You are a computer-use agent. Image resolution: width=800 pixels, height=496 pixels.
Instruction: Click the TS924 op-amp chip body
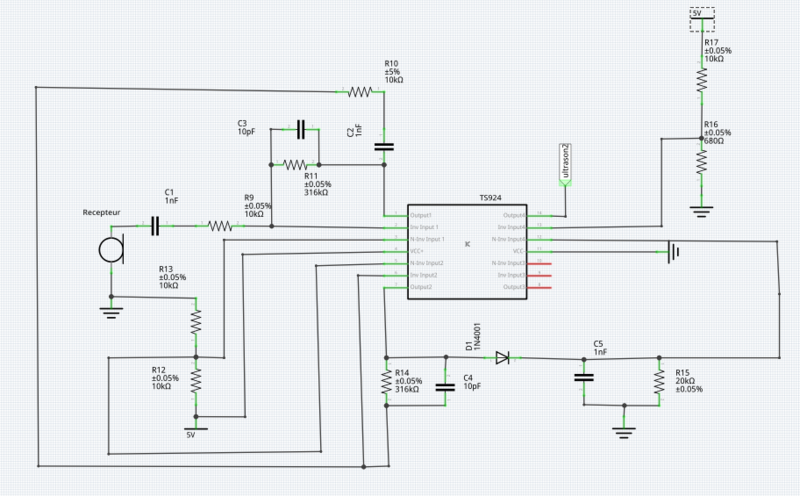[x=466, y=250]
